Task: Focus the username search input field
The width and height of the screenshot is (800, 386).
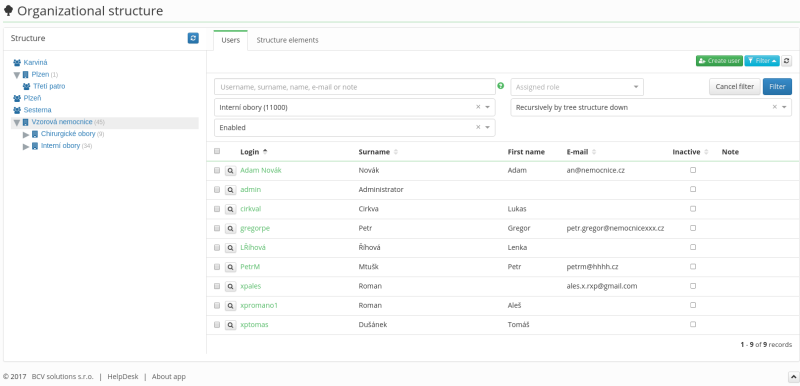Action: point(355,87)
